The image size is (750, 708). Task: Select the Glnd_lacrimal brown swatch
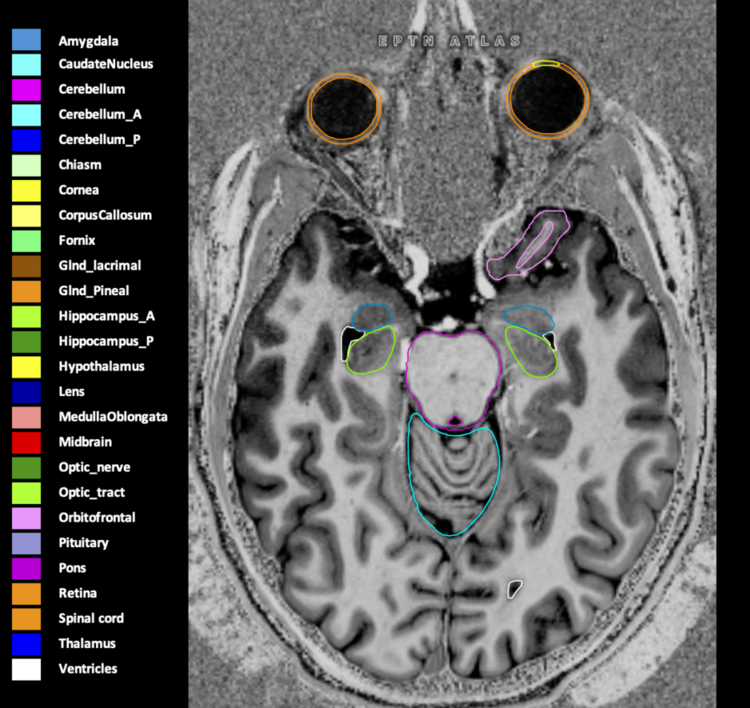[26, 266]
